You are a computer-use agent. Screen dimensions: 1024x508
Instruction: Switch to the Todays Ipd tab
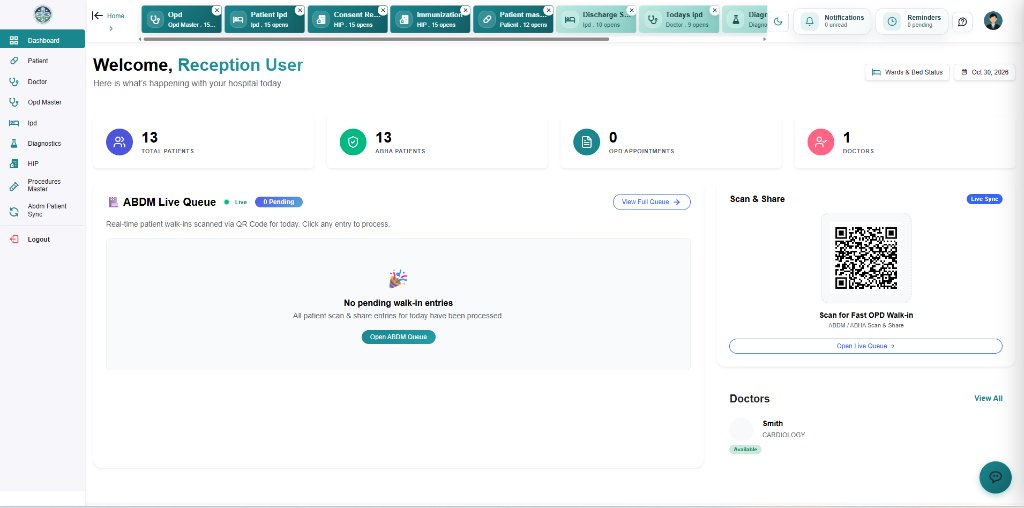(x=679, y=20)
